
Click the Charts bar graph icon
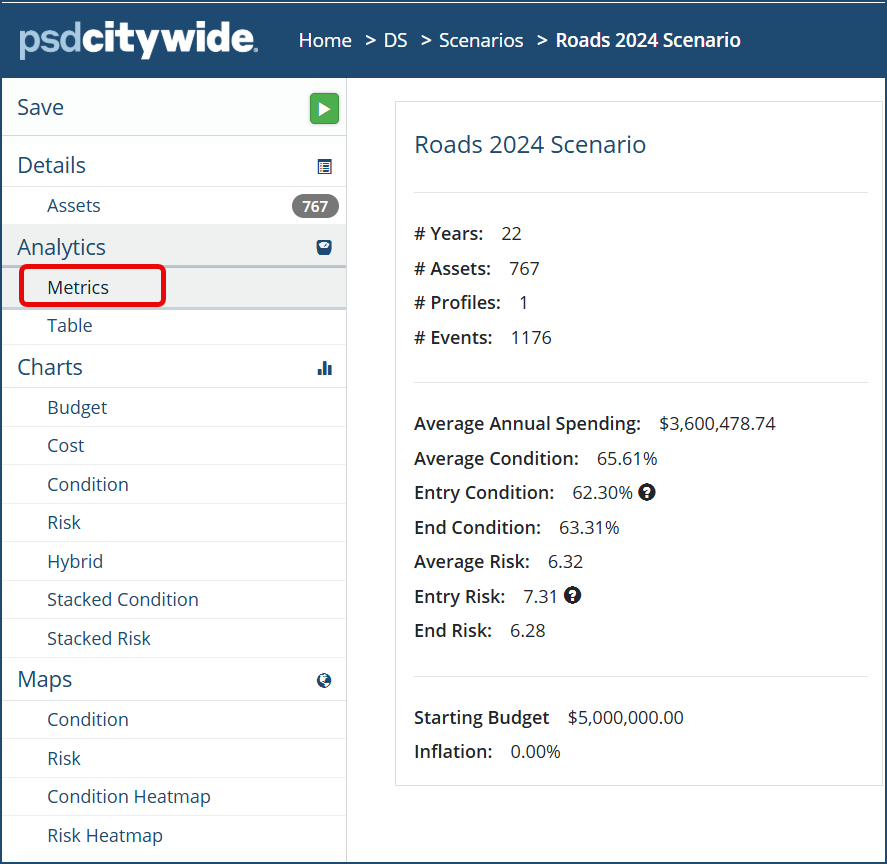325,368
